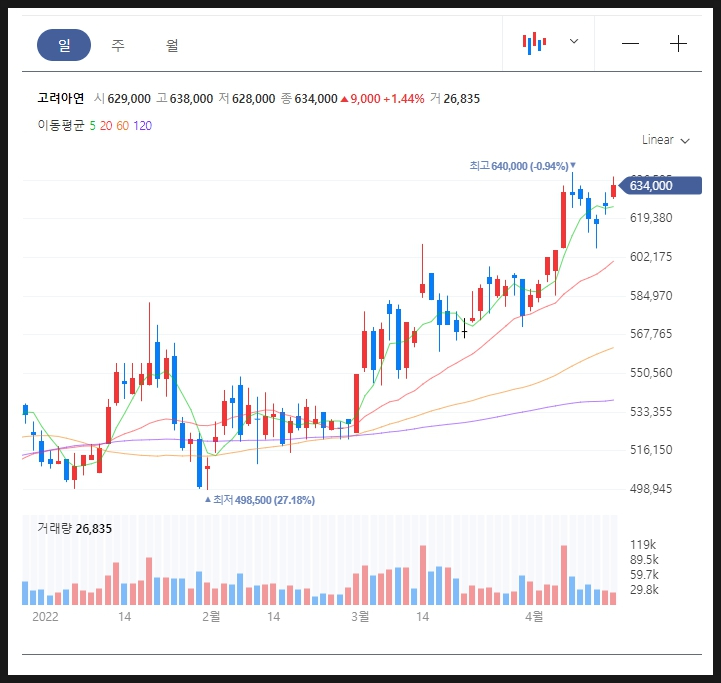Click the 59.7k volume axis label
This screenshot has width=721, height=683.
pyautogui.click(x=644, y=574)
